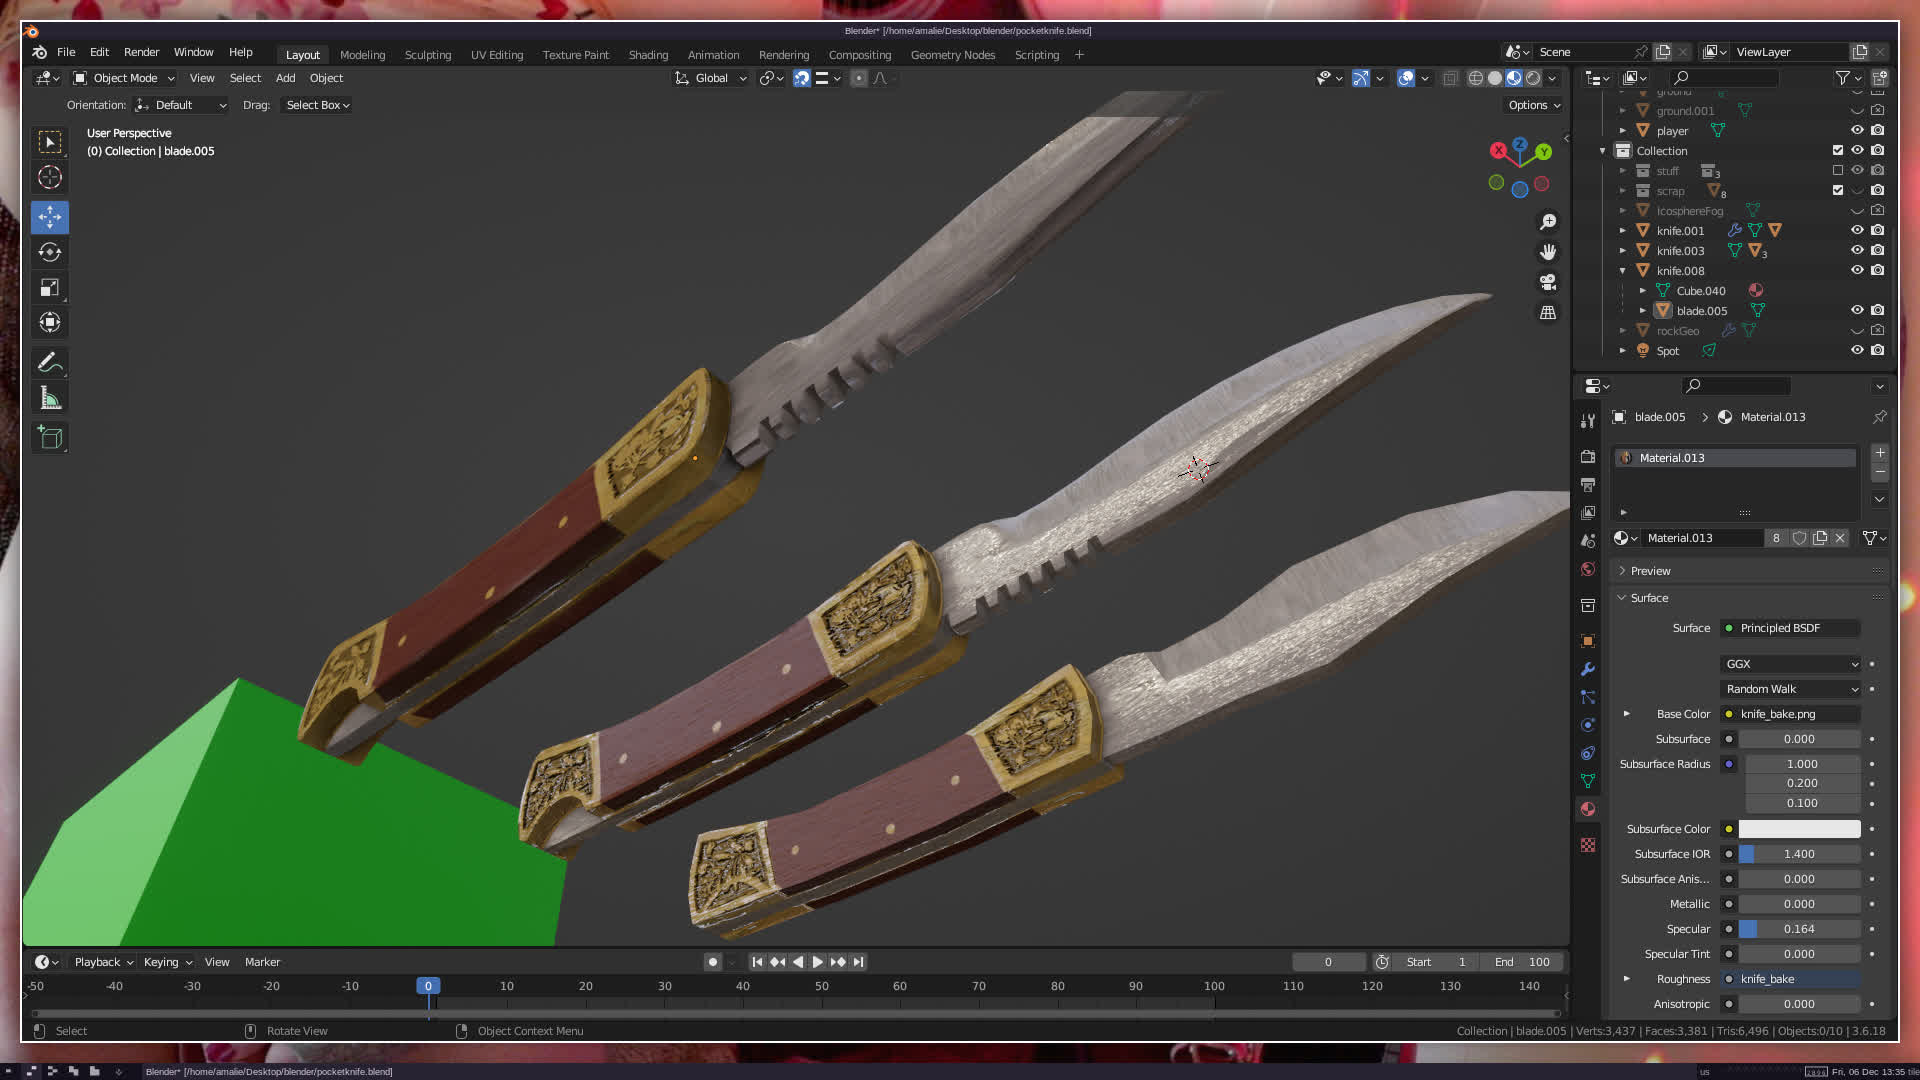The height and width of the screenshot is (1080, 1920).
Task: Toggle the stuff collection exclude checkbox
Action: pos(1838,171)
